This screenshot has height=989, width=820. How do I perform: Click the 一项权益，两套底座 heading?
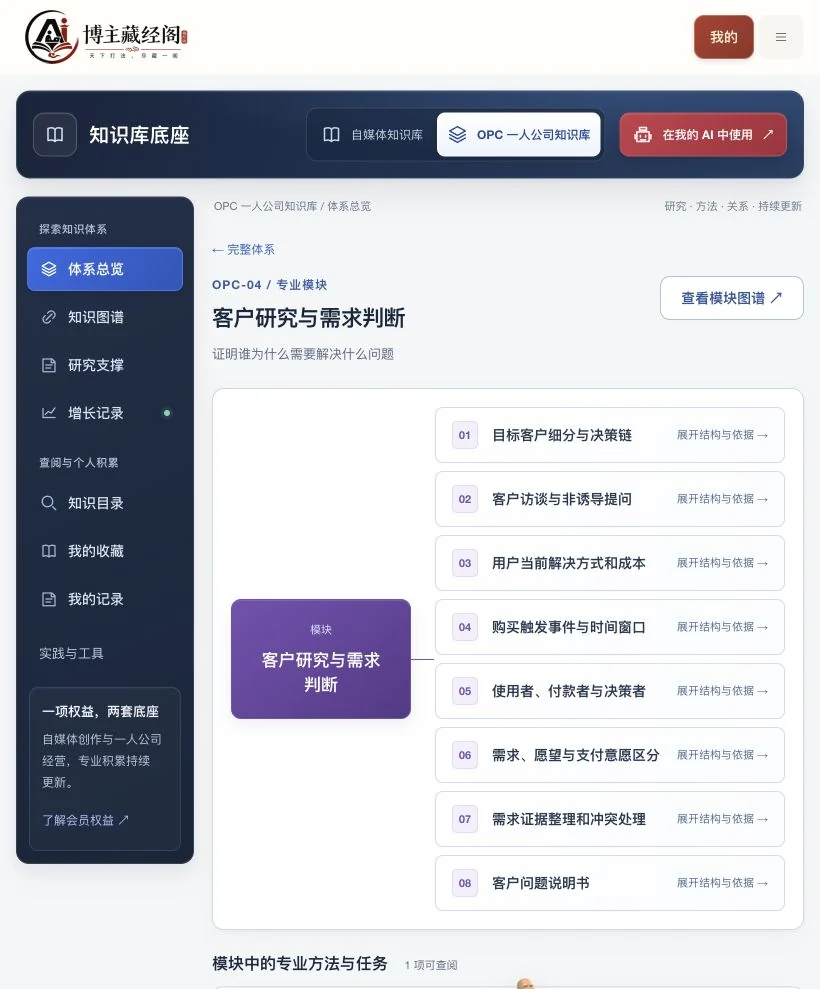[x=100, y=711]
